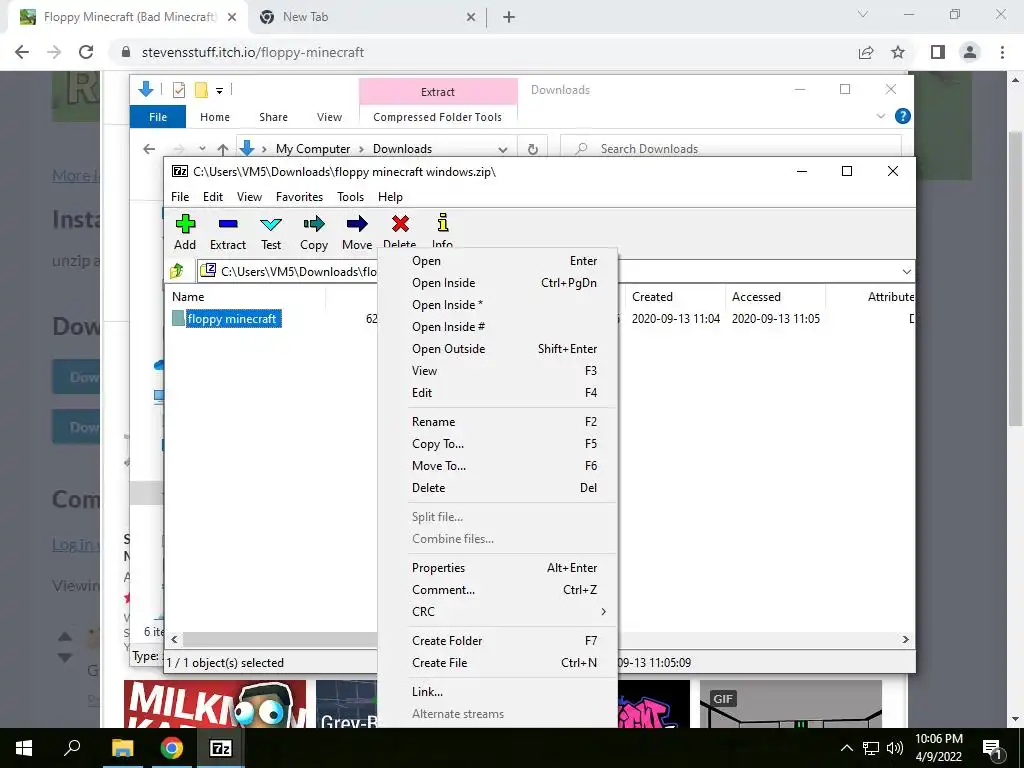Select Create File in the context menu
The width and height of the screenshot is (1024, 768).
coord(498,663)
